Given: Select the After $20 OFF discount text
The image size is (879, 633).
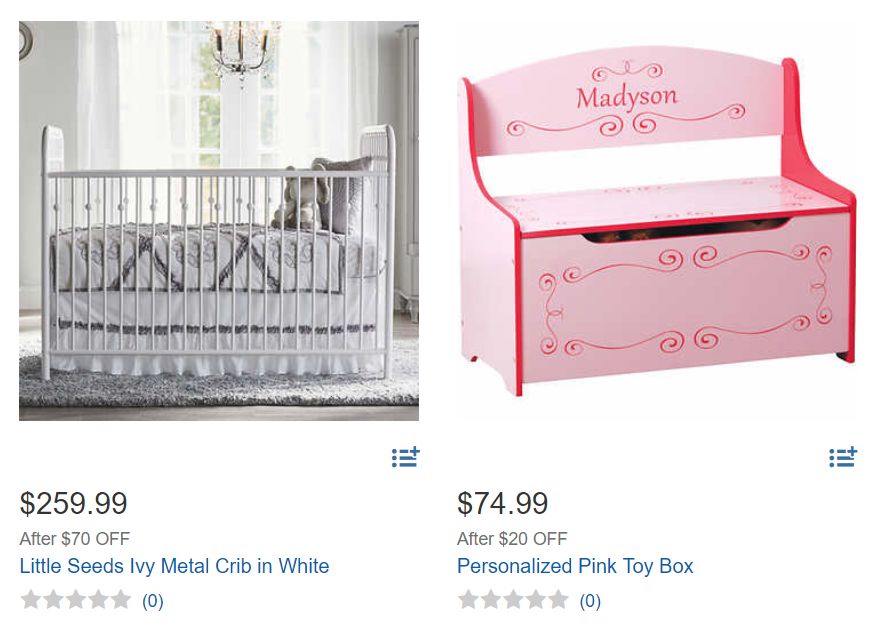Looking at the screenshot, I should pos(512,539).
